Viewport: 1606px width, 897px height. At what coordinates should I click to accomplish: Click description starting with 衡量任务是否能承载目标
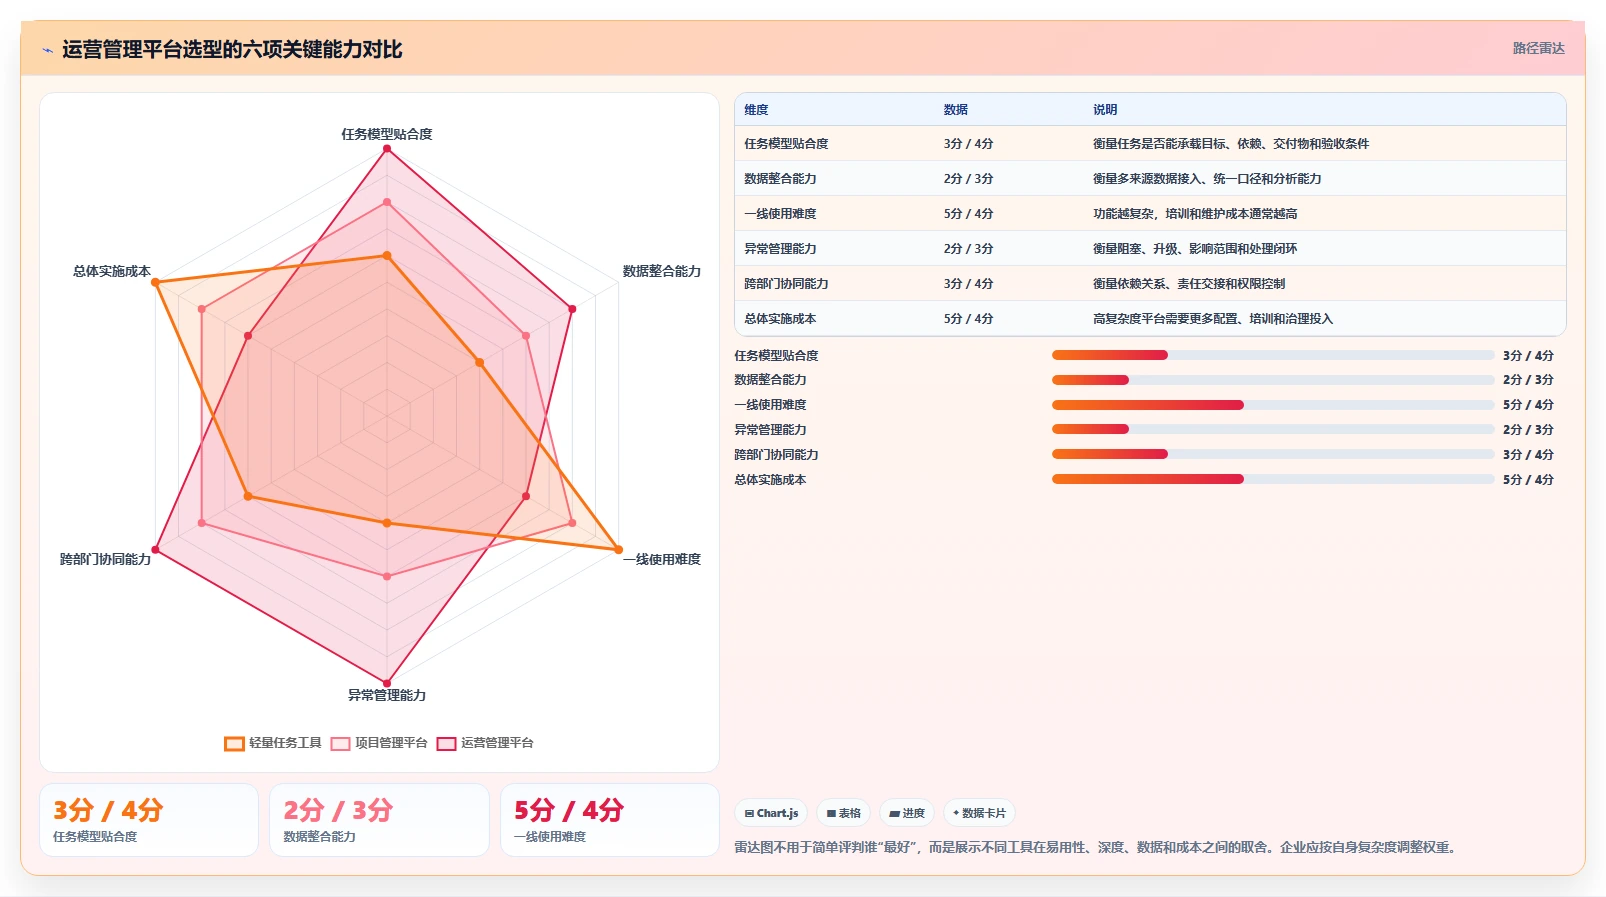1231,144
